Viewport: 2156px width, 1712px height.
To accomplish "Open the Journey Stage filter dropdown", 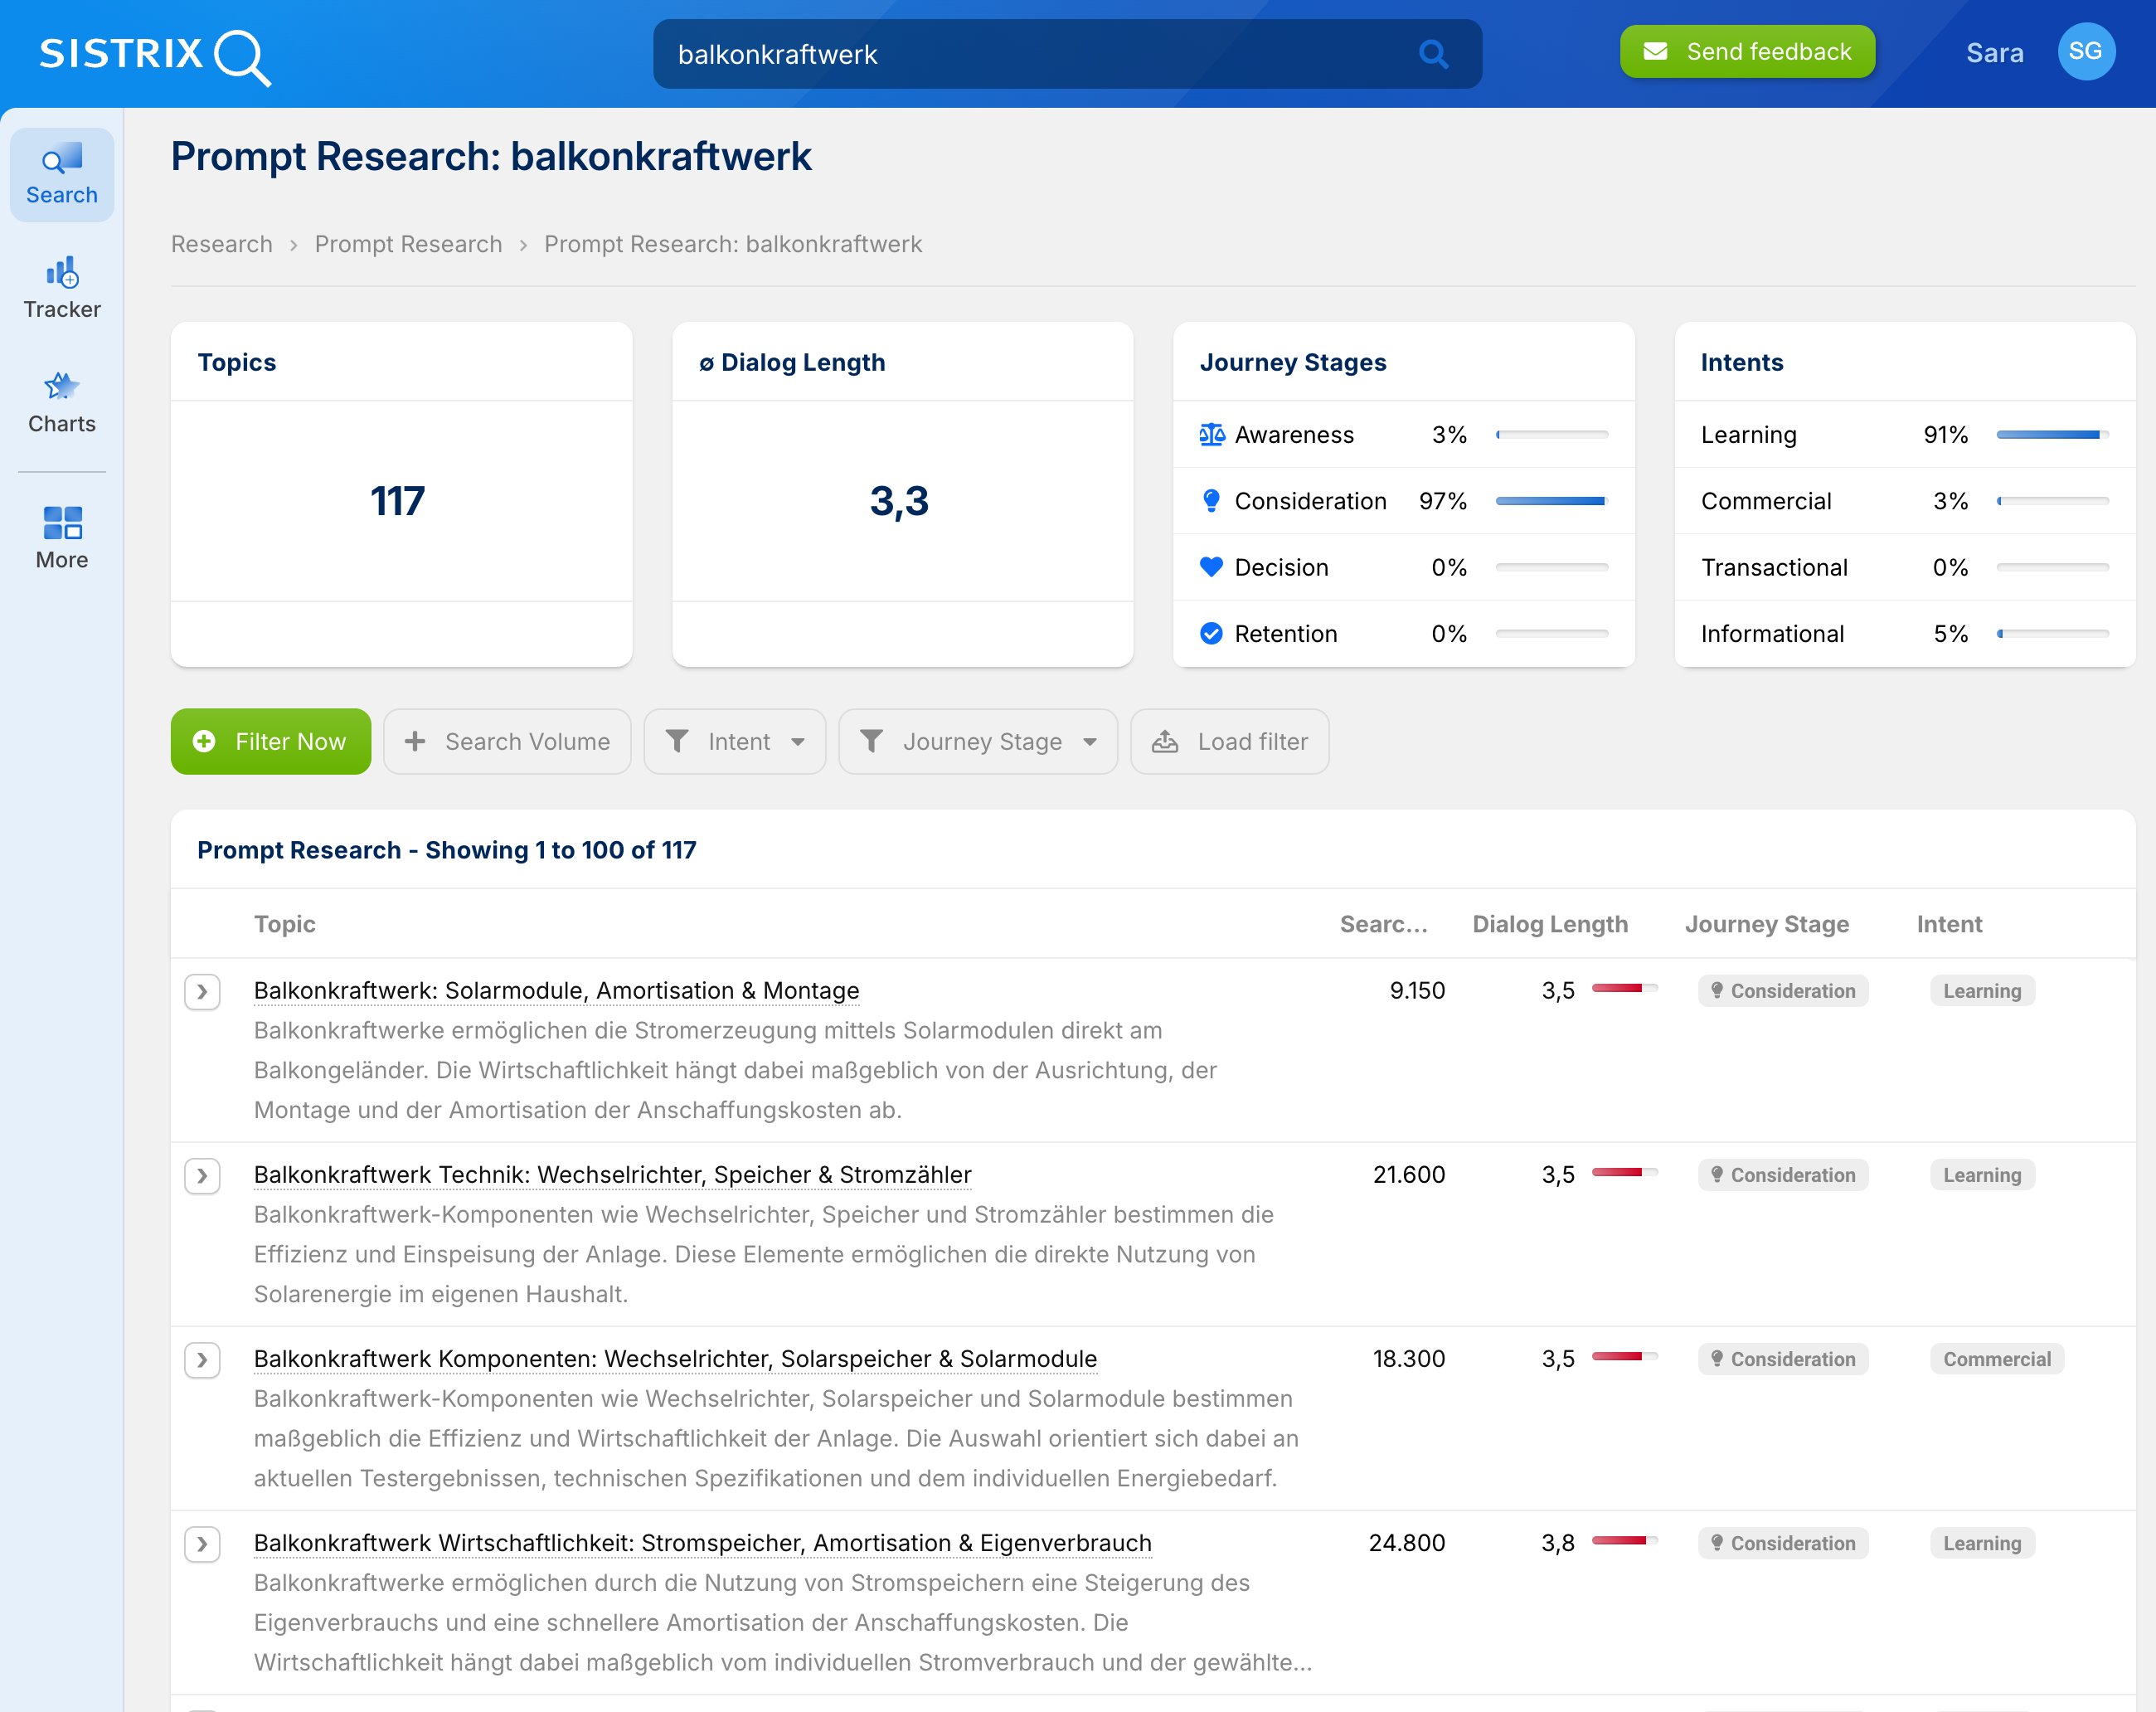I will 977,741.
